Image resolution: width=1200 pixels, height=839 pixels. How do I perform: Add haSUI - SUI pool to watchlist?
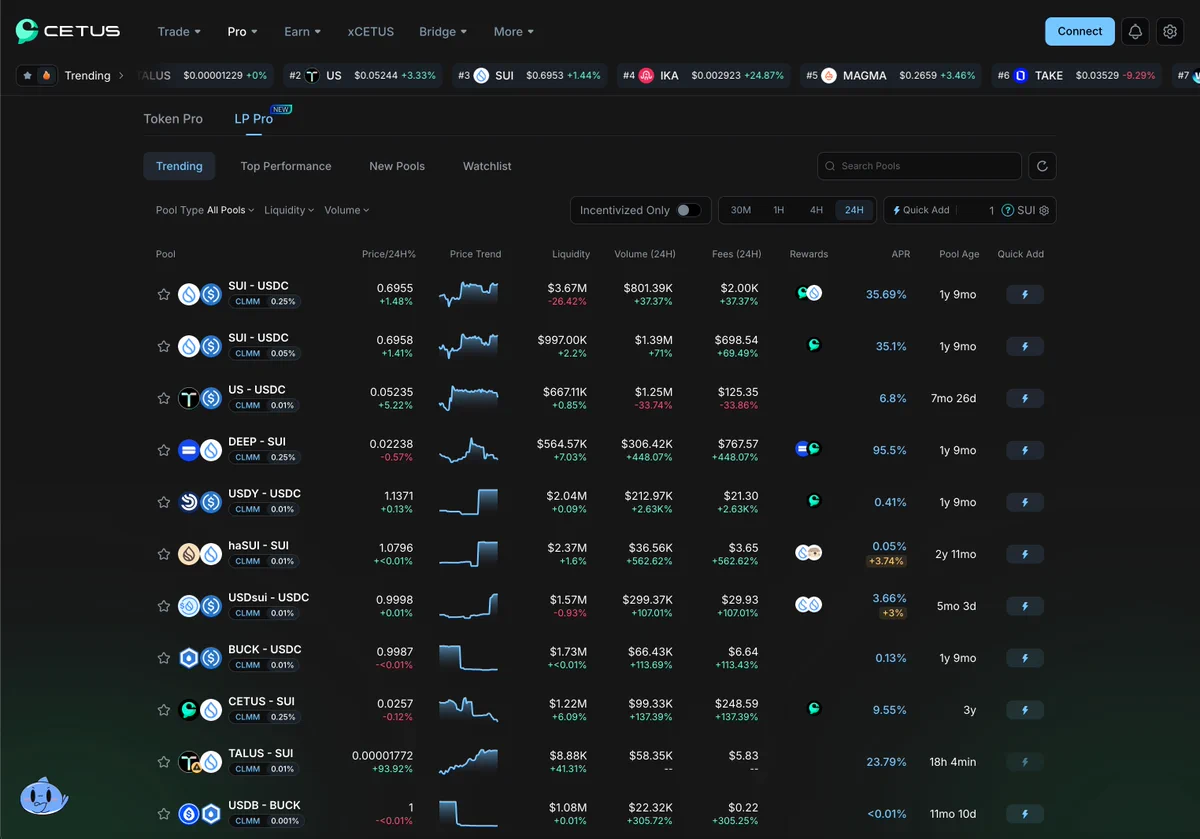click(164, 554)
